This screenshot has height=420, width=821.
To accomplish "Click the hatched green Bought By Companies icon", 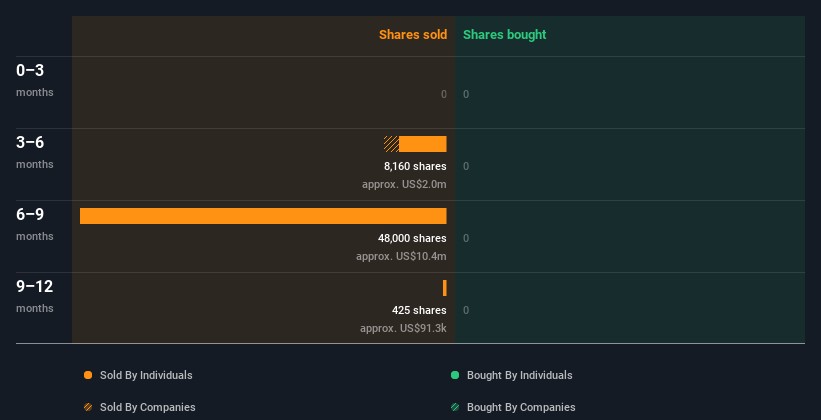I will (455, 408).
